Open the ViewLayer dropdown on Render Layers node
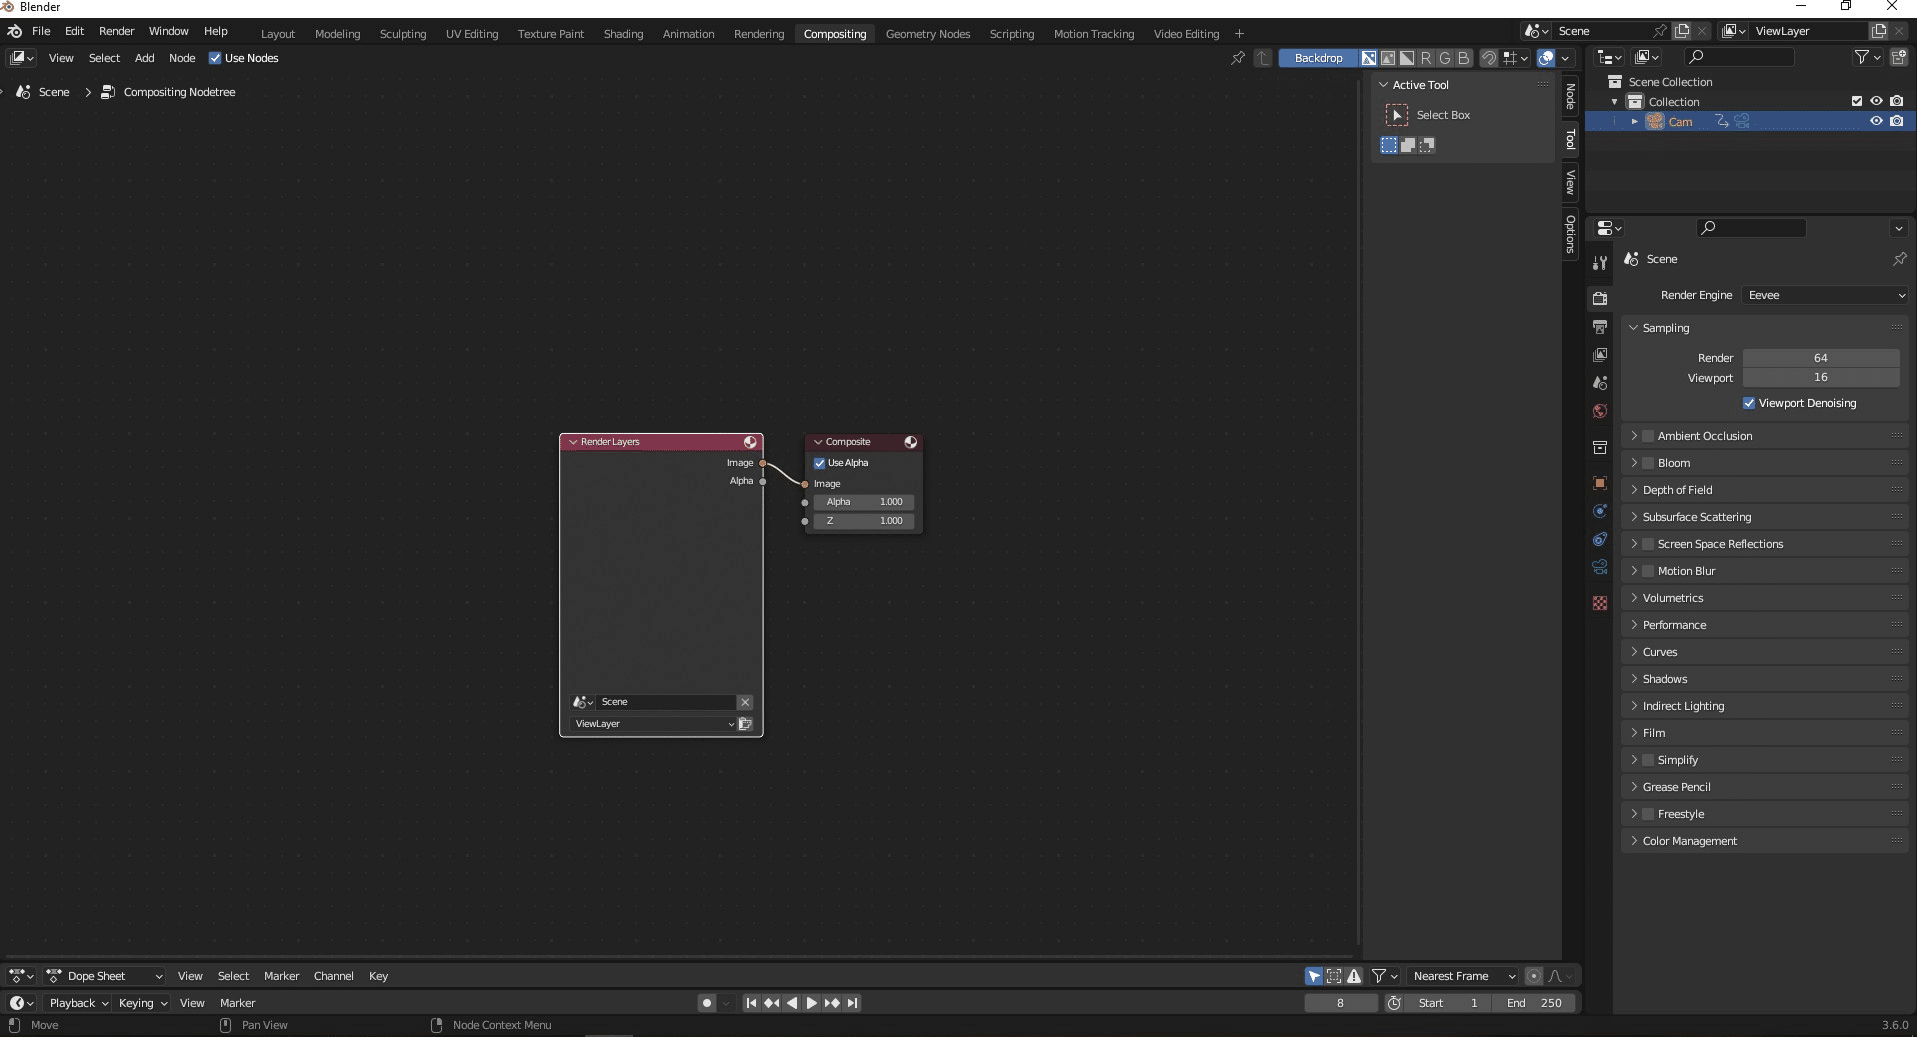Image resolution: width=1917 pixels, height=1037 pixels. (654, 724)
